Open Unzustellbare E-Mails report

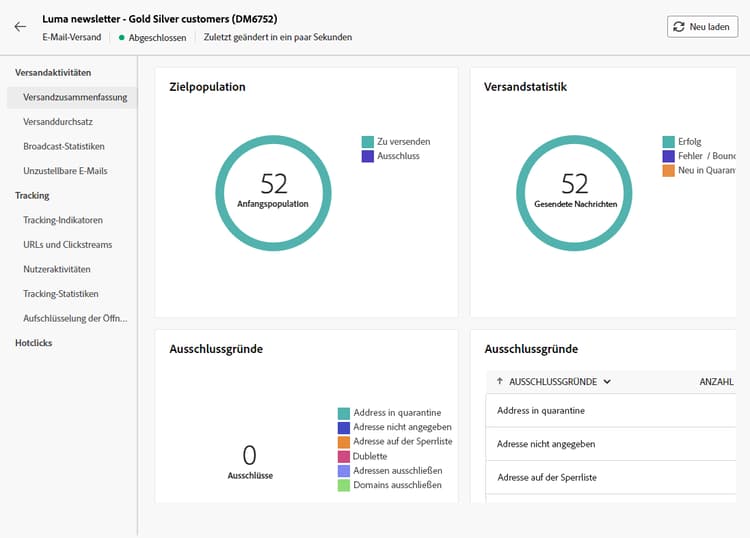tap(65, 171)
